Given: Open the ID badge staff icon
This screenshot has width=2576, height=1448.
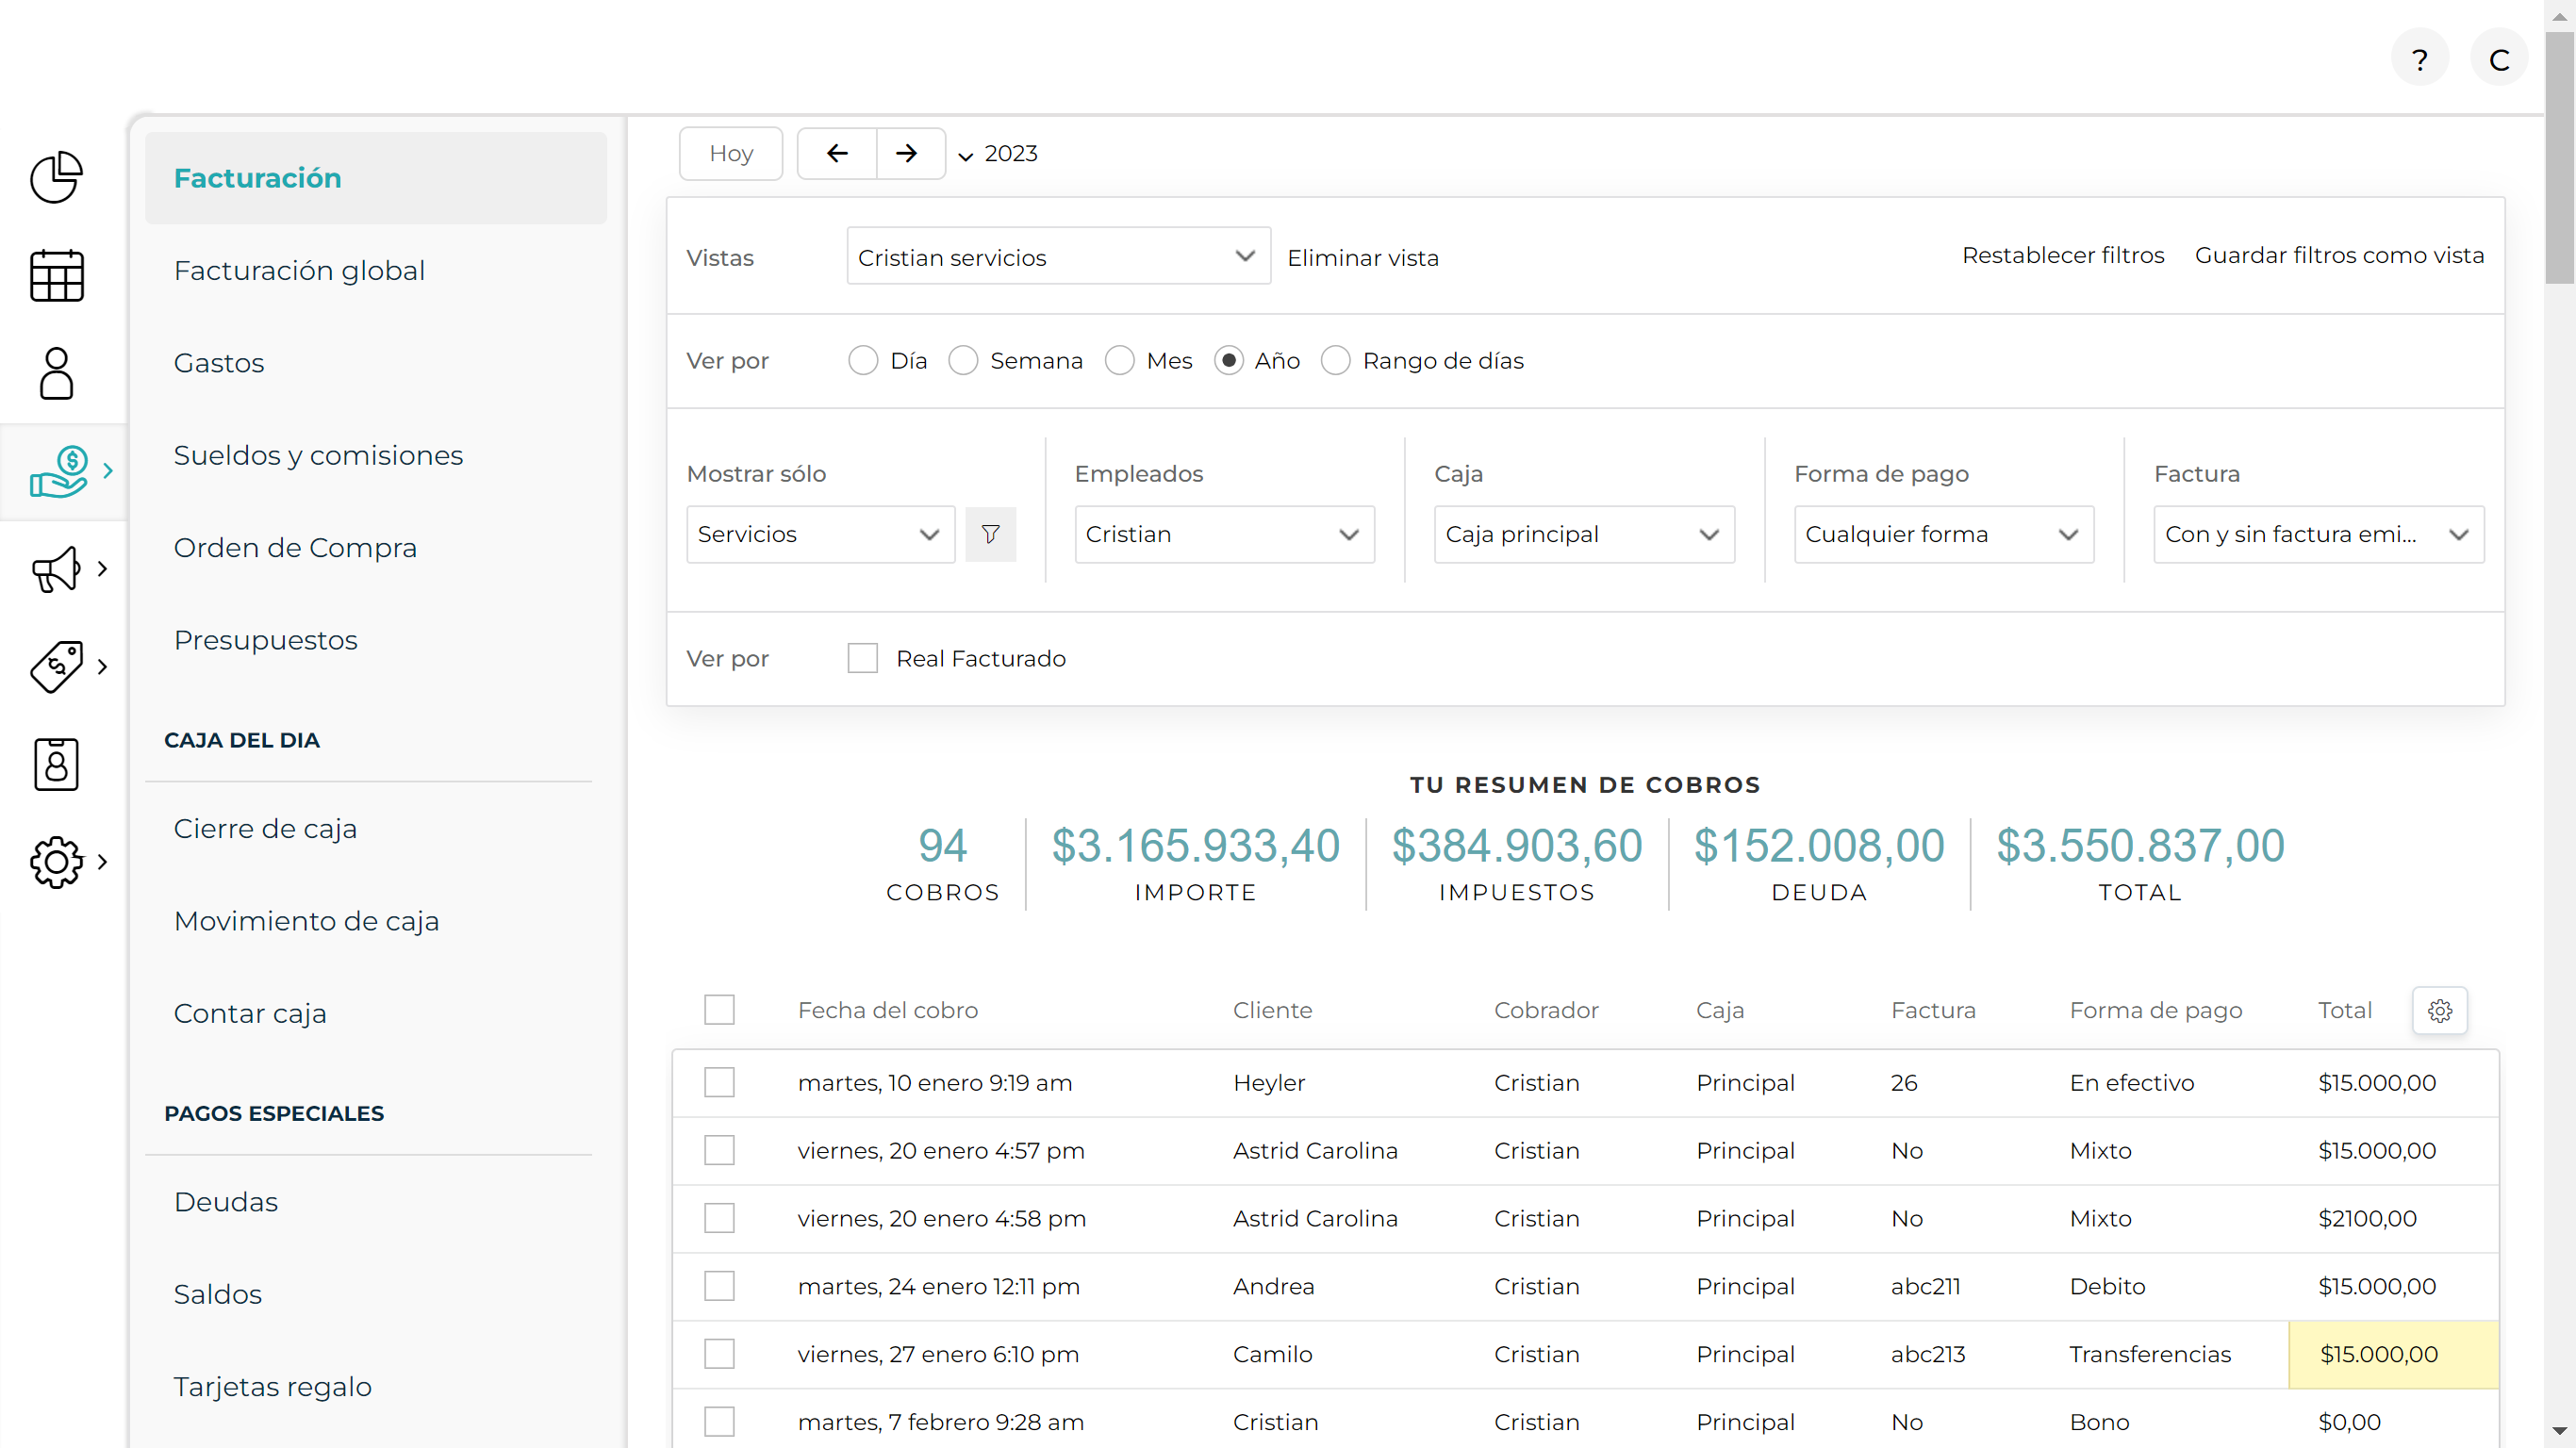Looking at the screenshot, I should [56, 764].
